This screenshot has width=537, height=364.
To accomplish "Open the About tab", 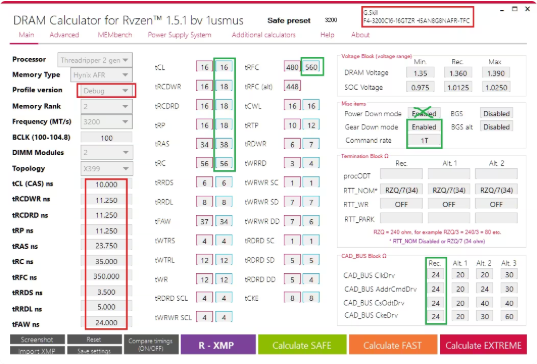I will click(360, 35).
